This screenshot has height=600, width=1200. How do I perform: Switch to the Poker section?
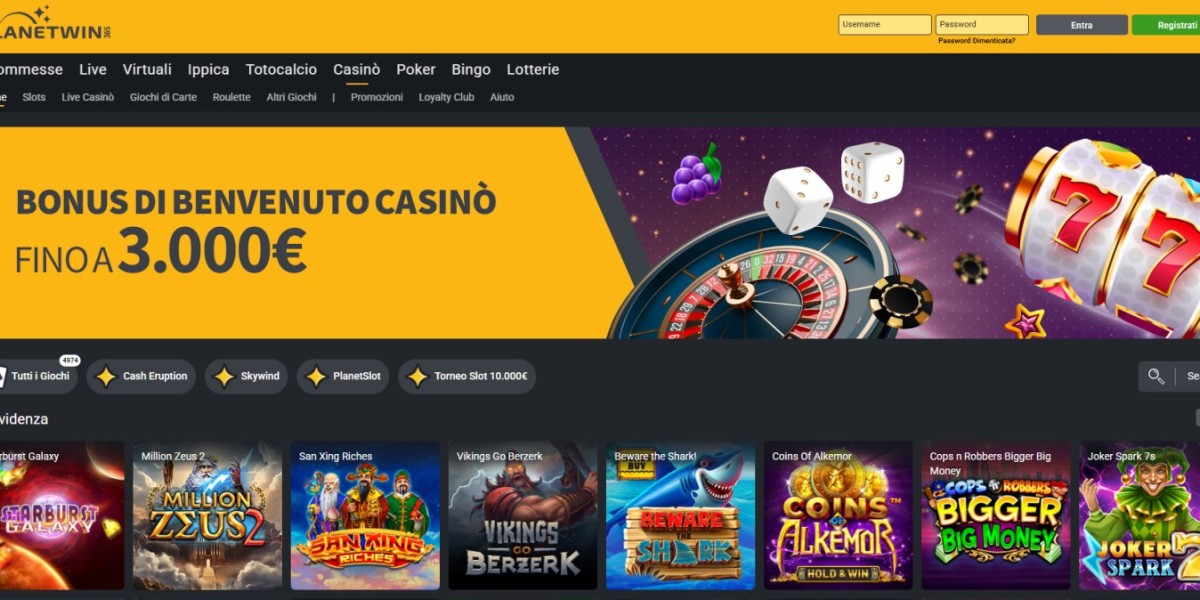416,69
